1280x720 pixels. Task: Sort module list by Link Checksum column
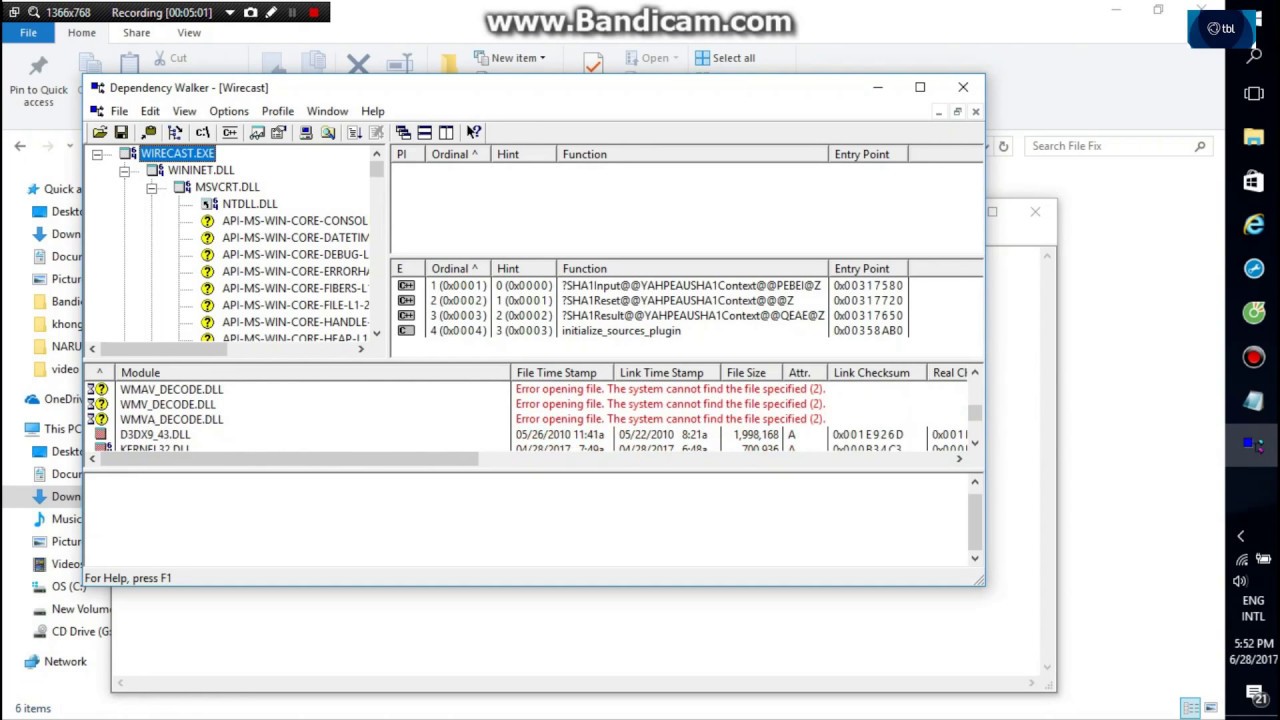pyautogui.click(x=877, y=373)
